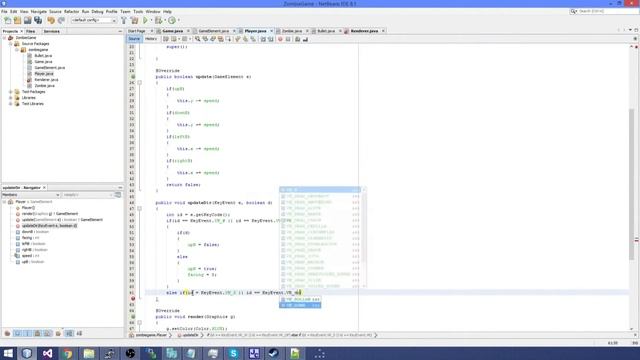This screenshot has width=640, height=360.
Task: Click the Profile Project icon
Action: click(172, 20)
